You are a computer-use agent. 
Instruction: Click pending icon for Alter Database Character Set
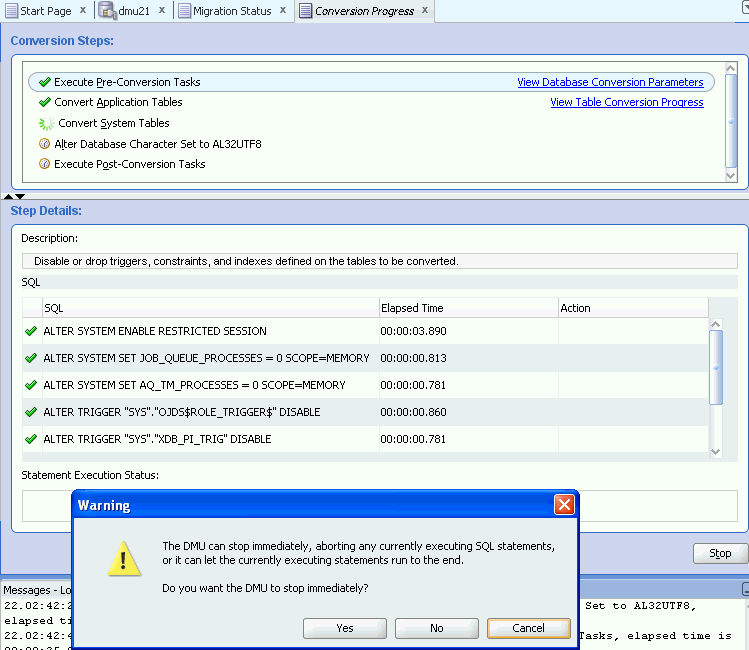pyautogui.click(x=44, y=144)
